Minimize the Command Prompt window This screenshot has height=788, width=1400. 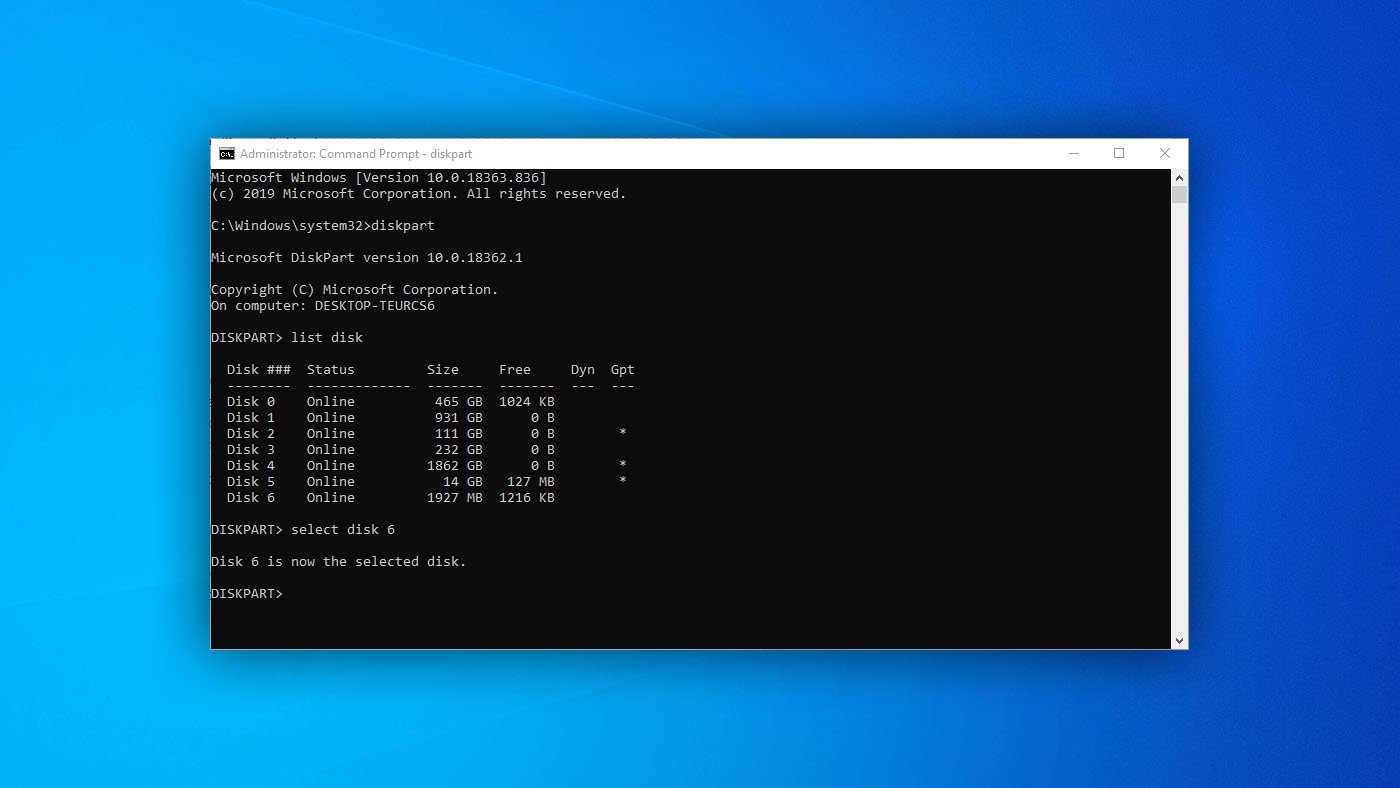[1073, 154]
